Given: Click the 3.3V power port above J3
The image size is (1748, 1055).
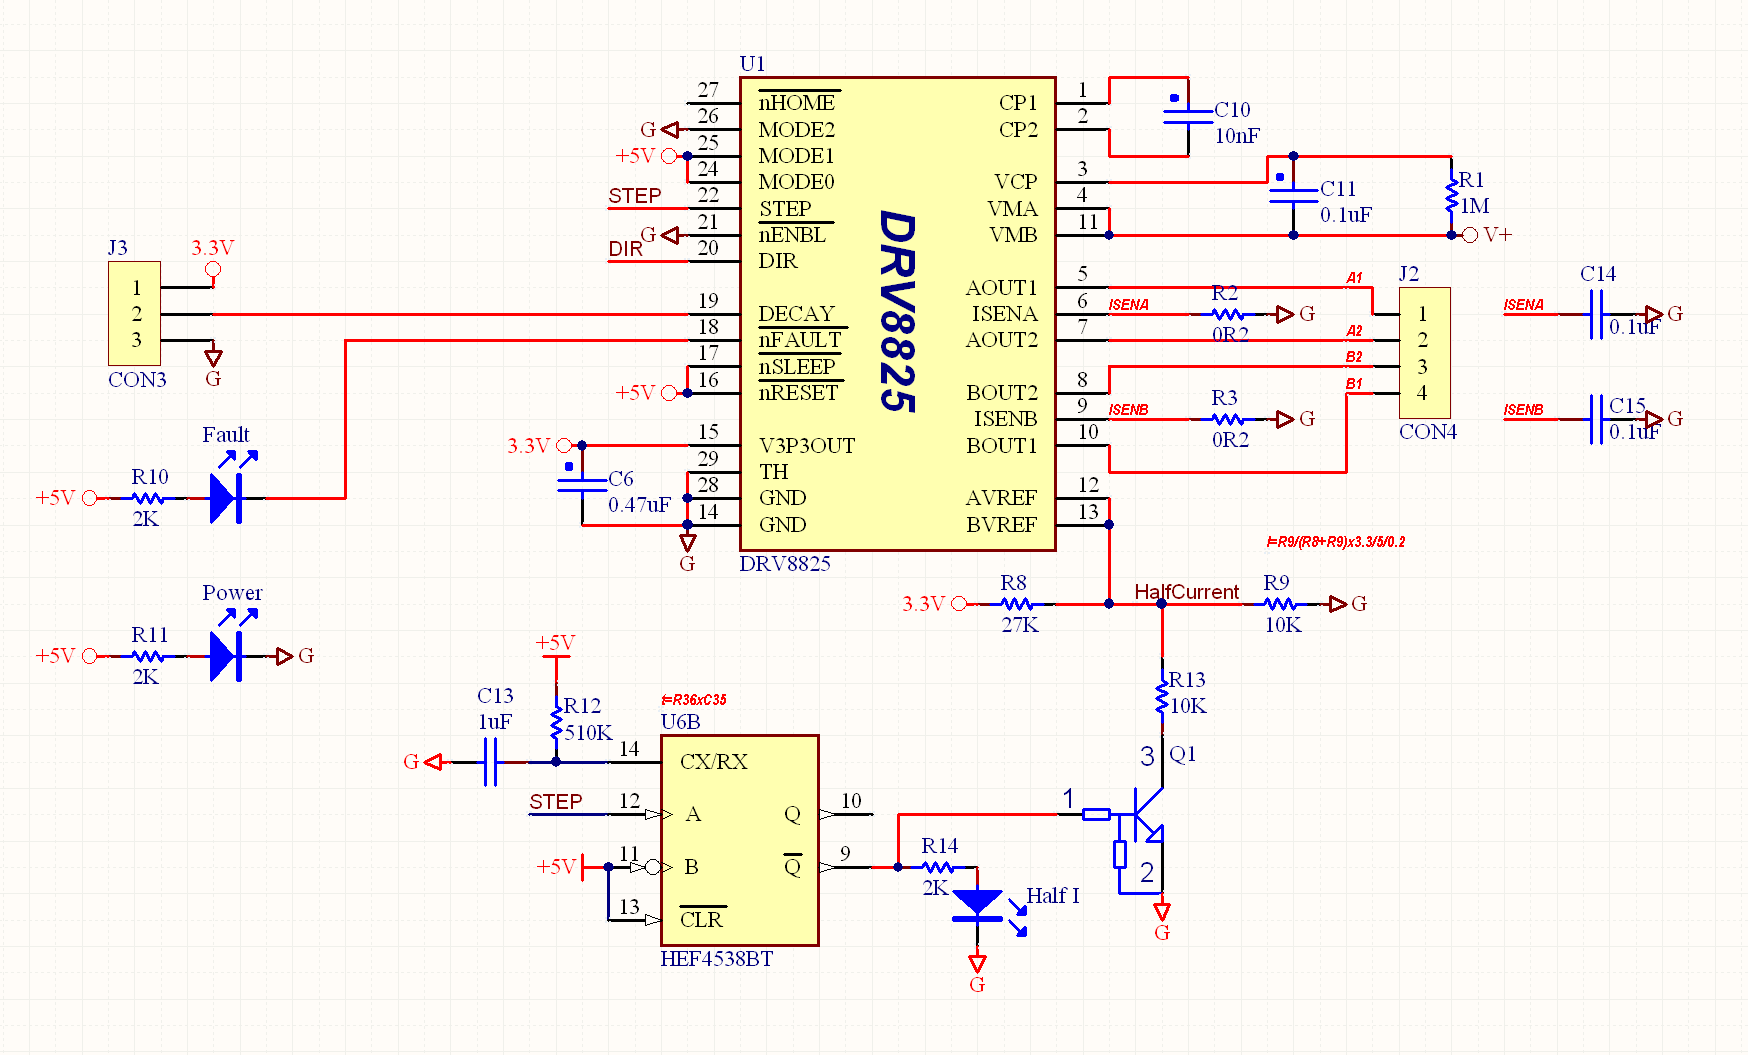Looking at the screenshot, I should (x=213, y=269).
